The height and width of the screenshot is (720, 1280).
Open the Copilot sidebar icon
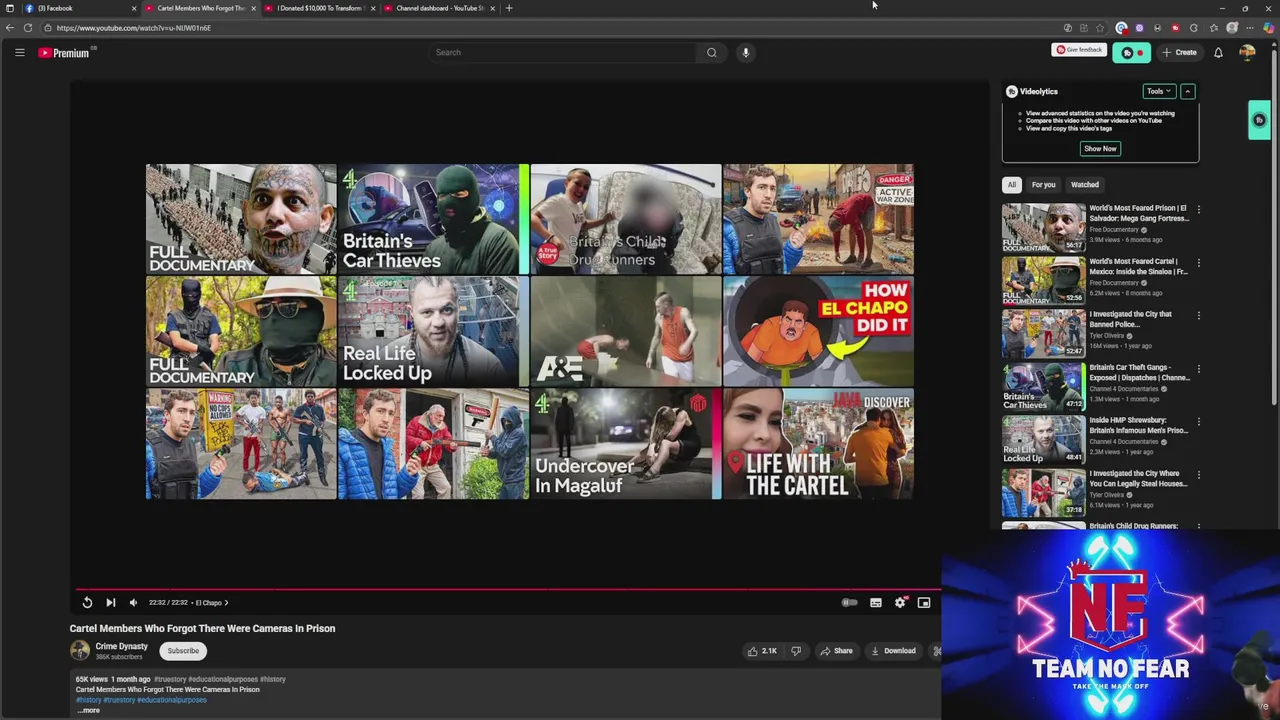[x=1268, y=28]
